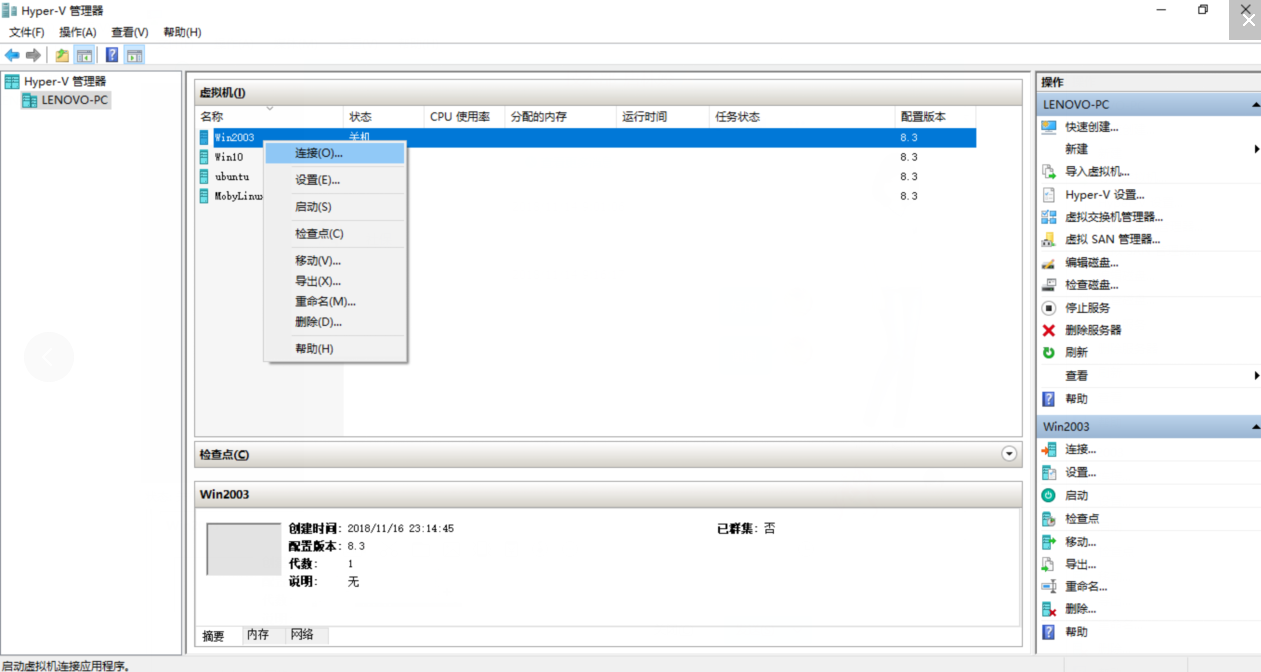Open the 文件(F) menu
1261x672 pixels.
point(27,32)
